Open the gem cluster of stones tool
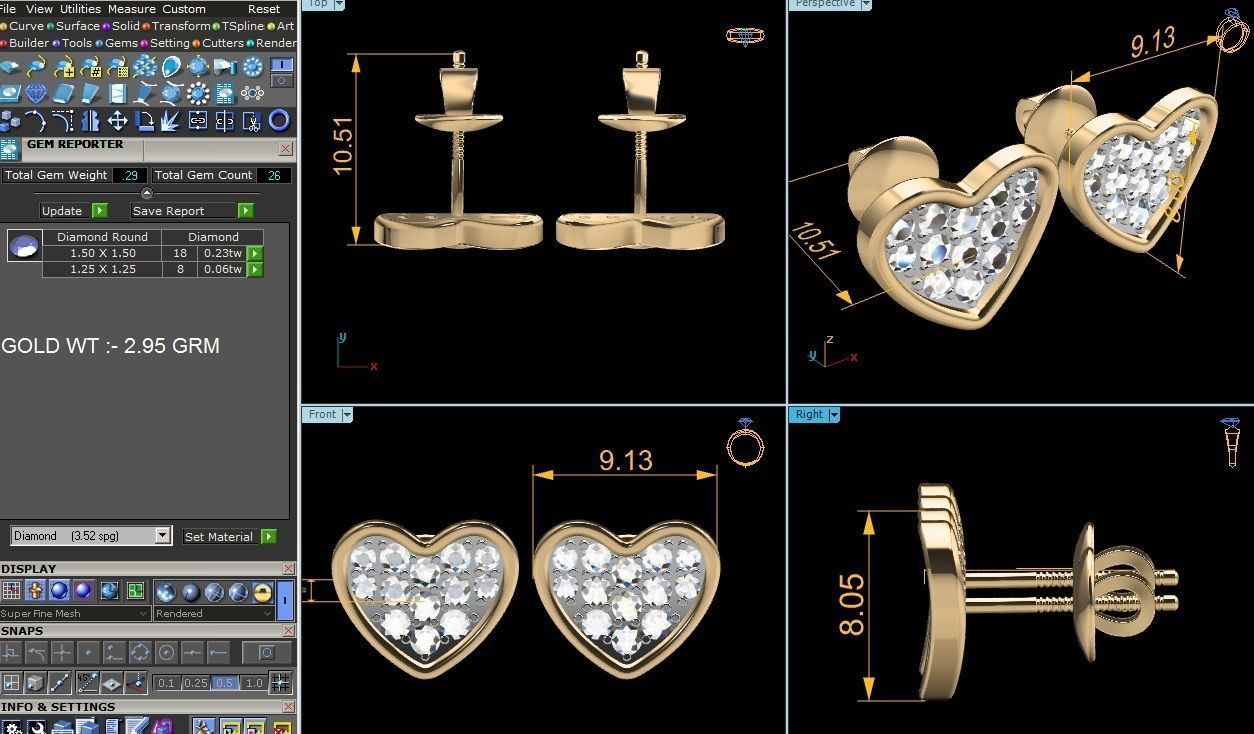 tap(145, 66)
